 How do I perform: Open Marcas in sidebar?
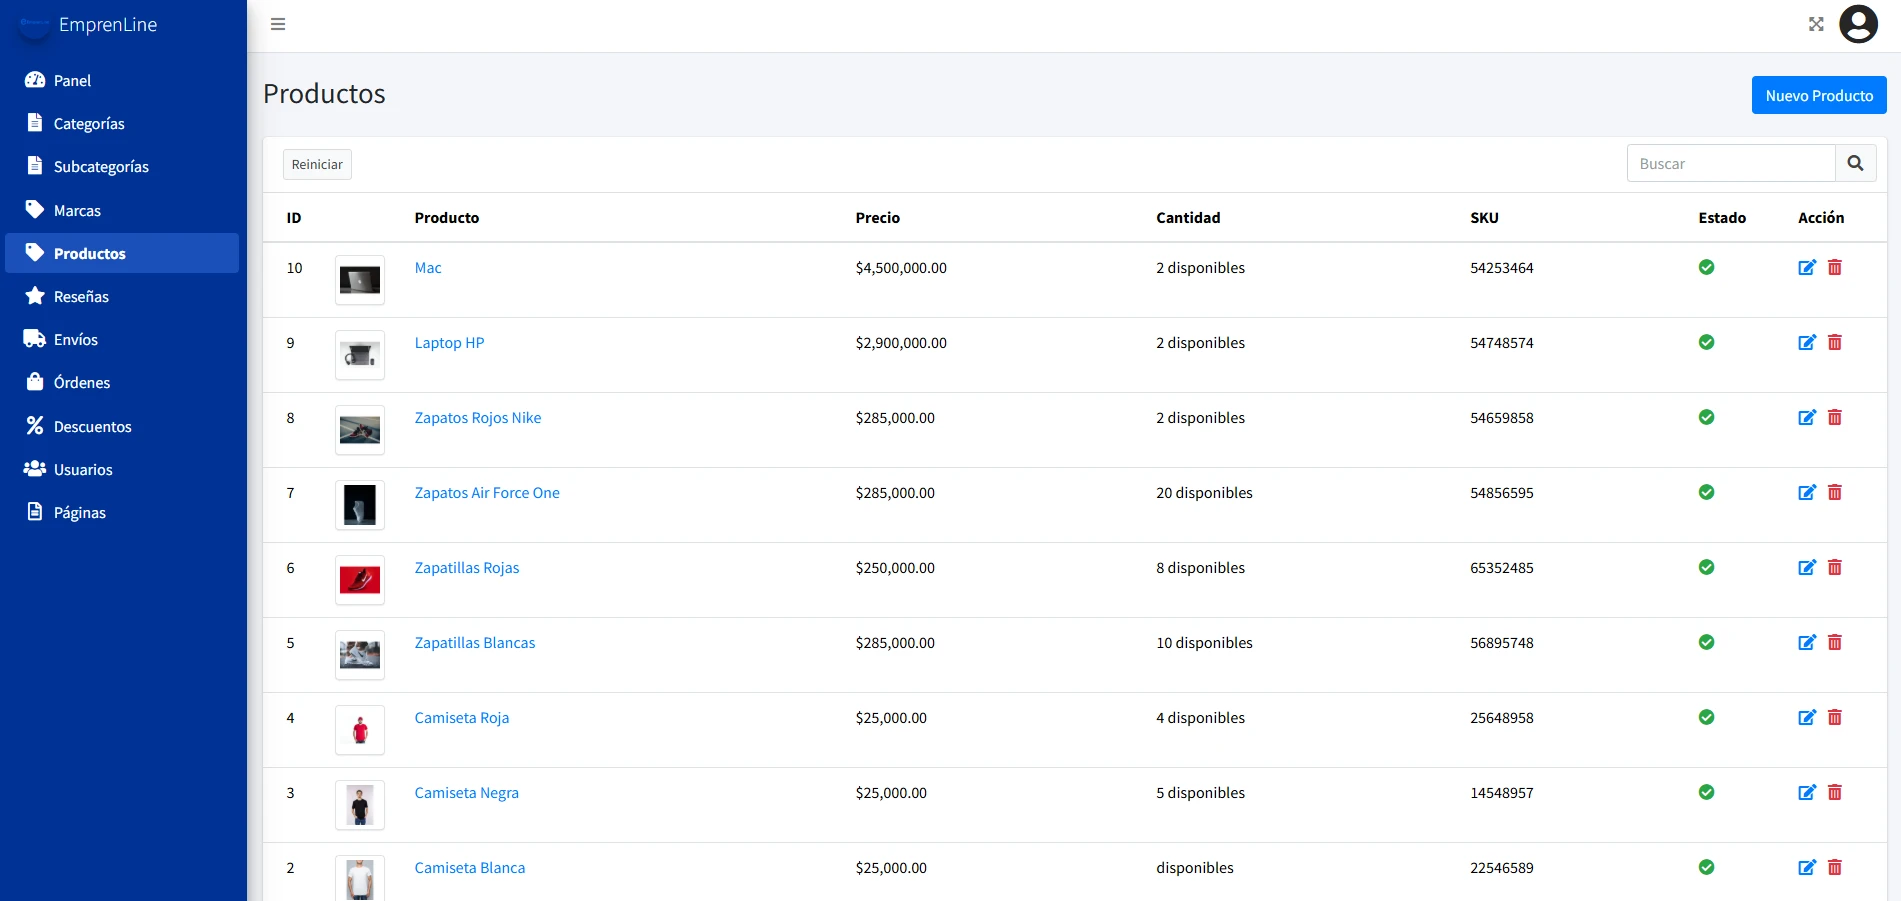click(122, 210)
